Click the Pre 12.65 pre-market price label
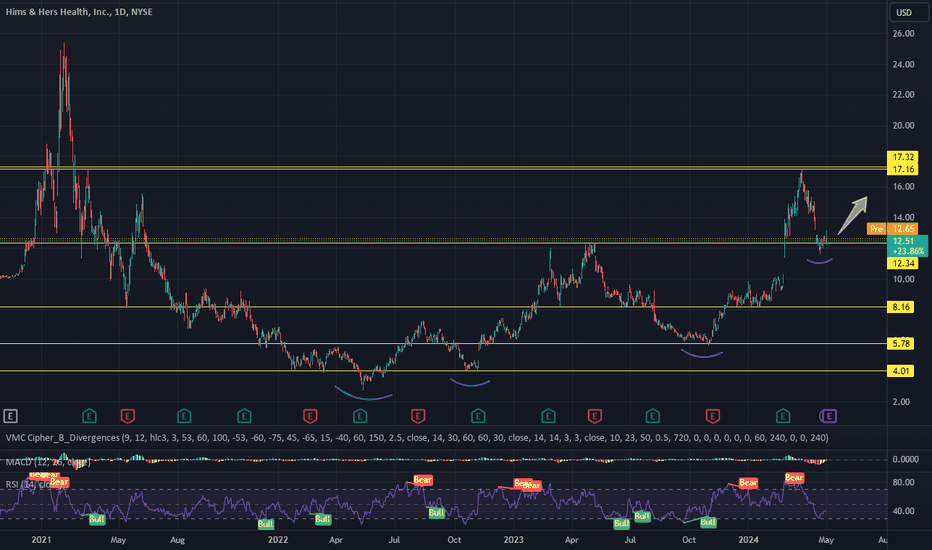This screenshot has height=550, width=932. (x=892, y=229)
